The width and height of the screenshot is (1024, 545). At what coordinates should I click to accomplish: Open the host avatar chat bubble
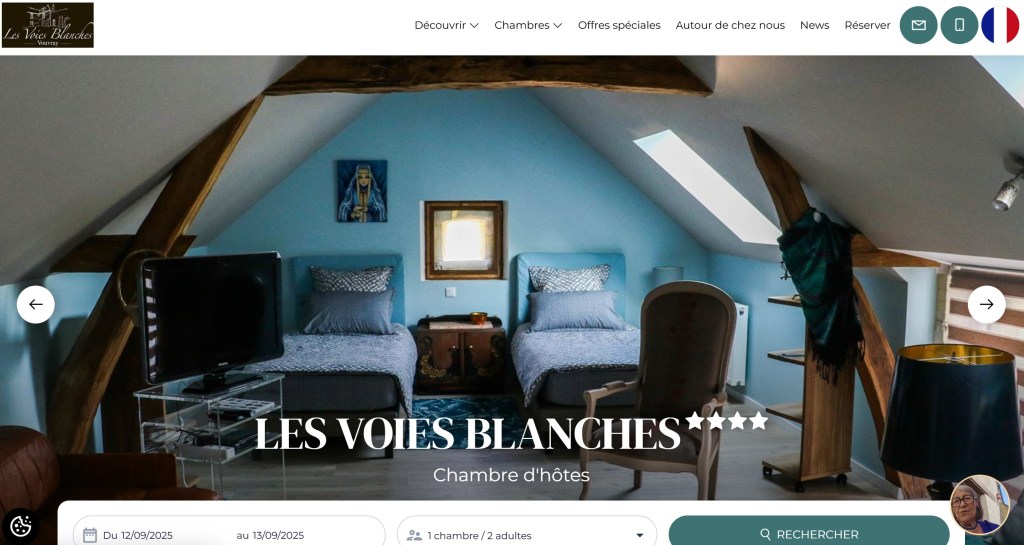980,505
